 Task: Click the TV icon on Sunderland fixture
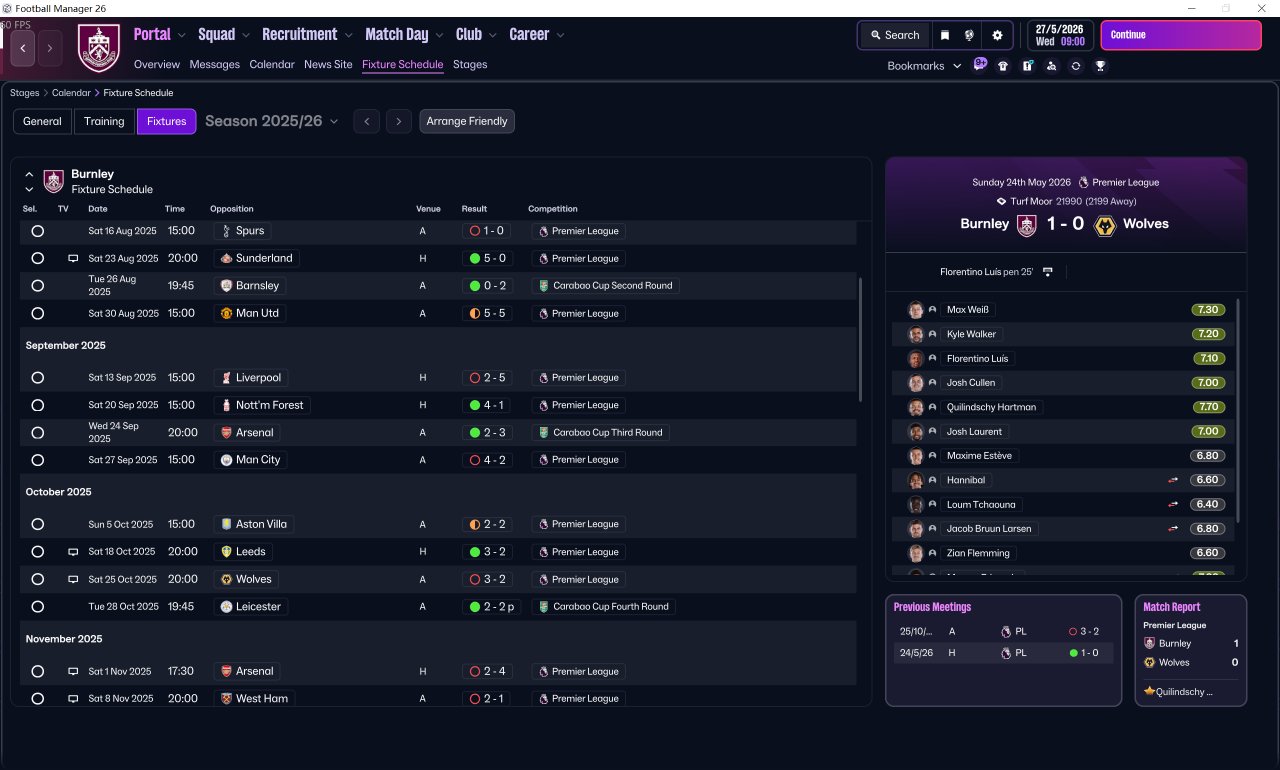click(73, 258)
